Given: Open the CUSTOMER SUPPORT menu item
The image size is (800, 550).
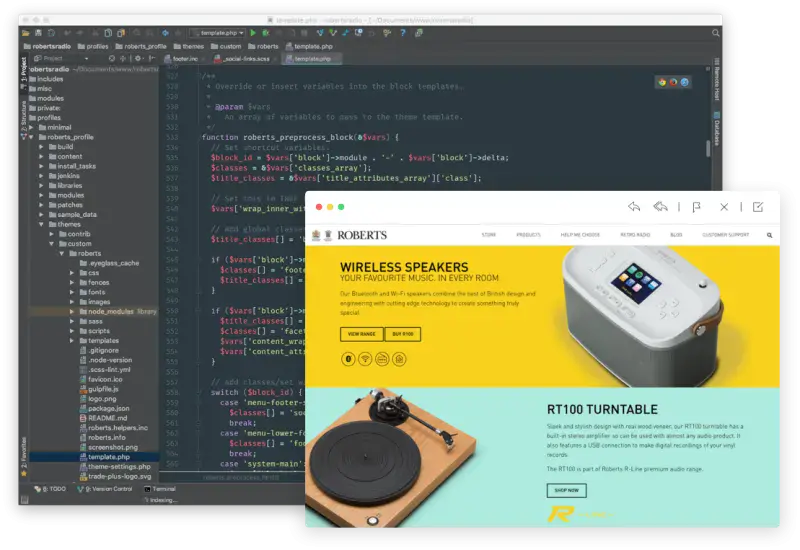Looking at the screenshot, I should coord(726,235).
